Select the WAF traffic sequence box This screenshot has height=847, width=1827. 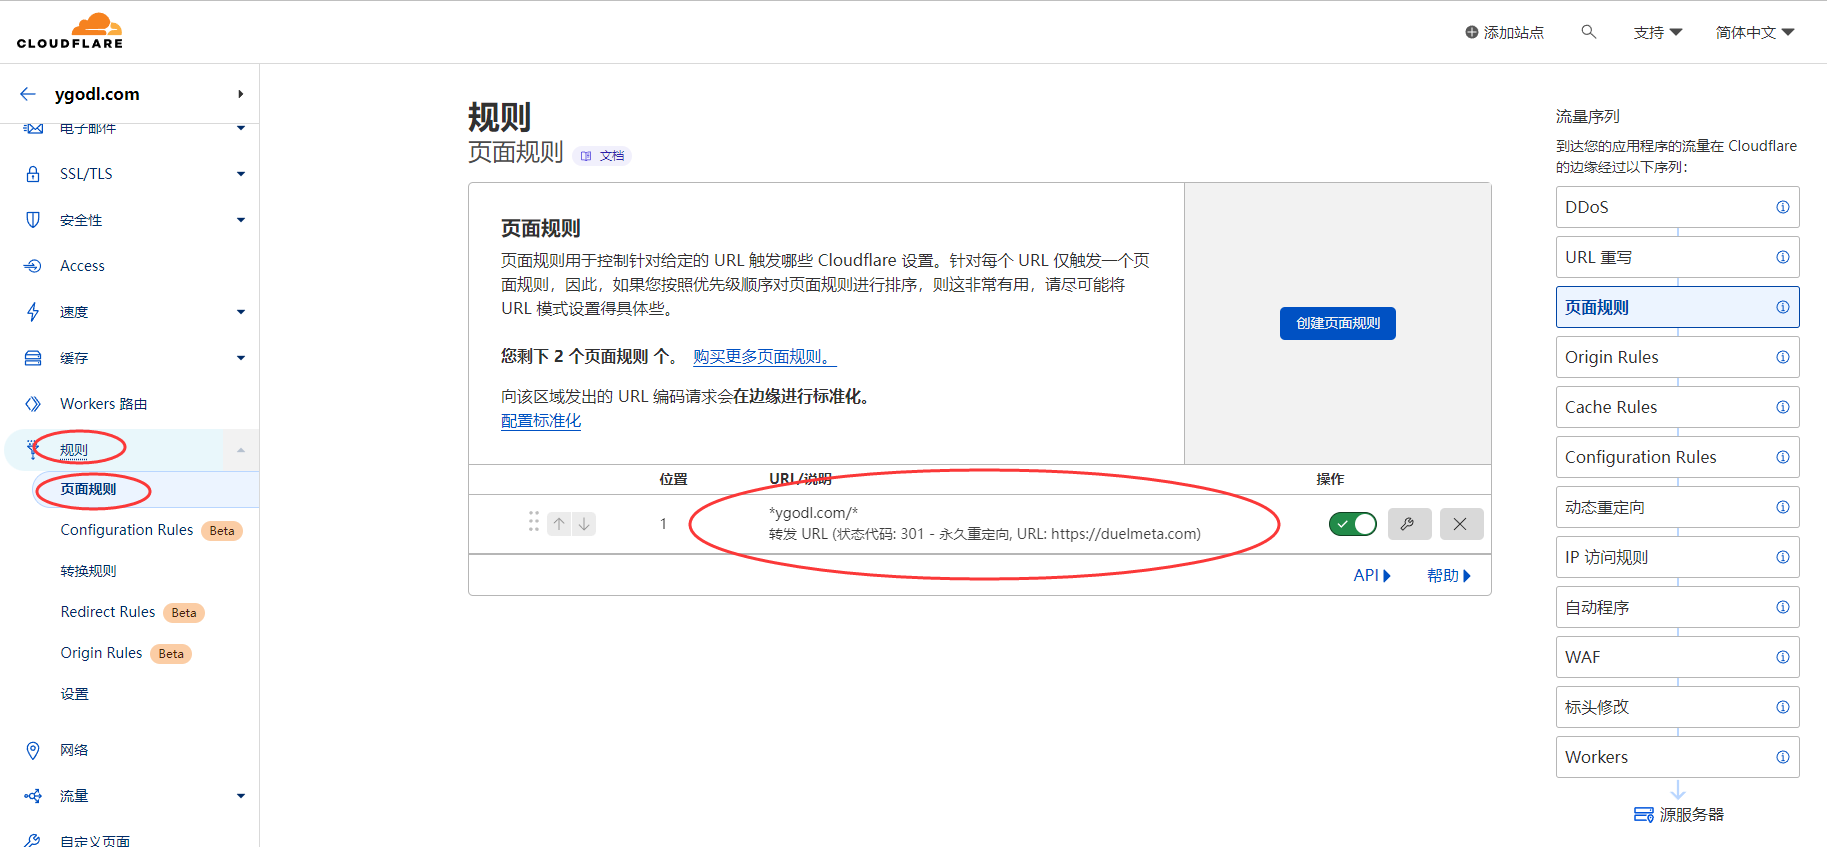click(1678, 657)
